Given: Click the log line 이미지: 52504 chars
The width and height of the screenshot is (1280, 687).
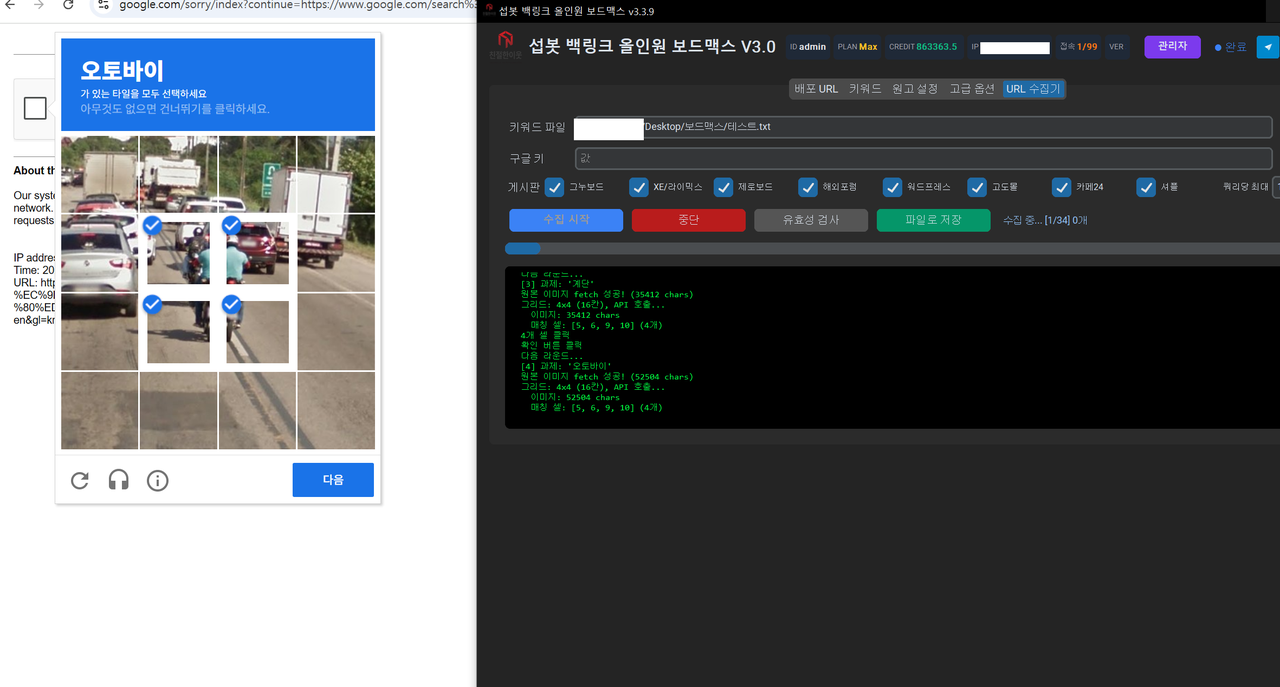Looking at the screenshot, I should (575, 397).
